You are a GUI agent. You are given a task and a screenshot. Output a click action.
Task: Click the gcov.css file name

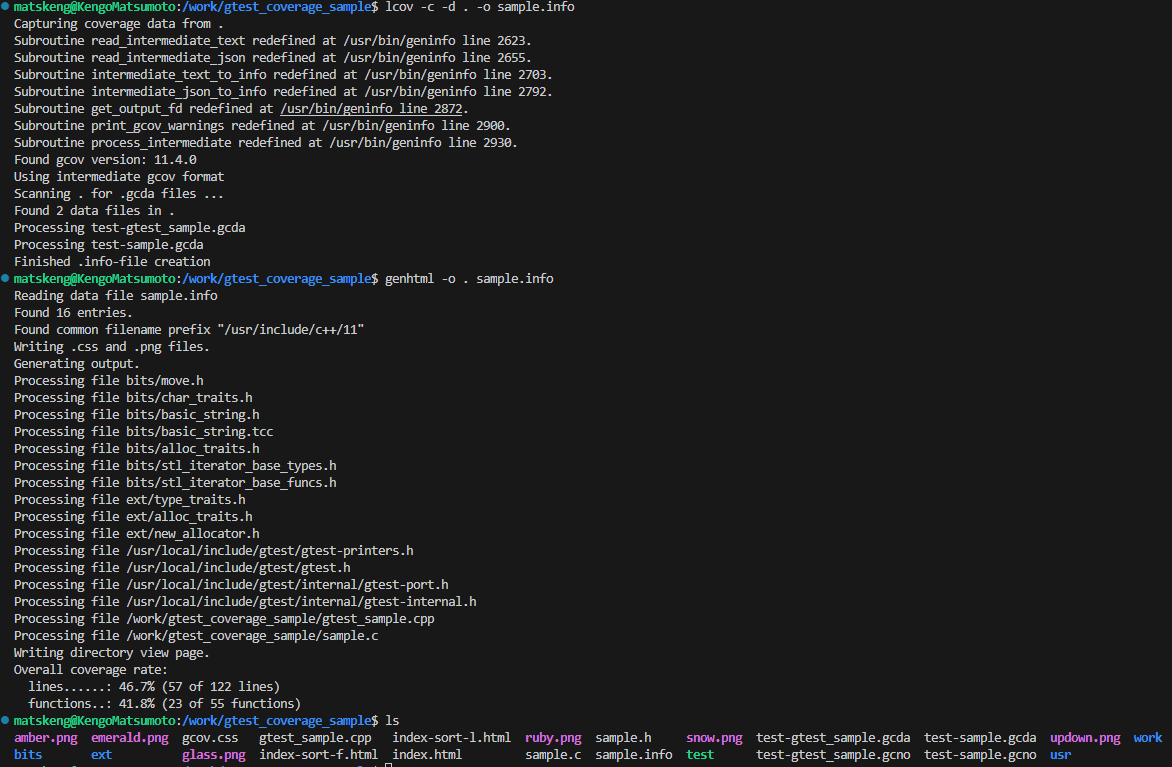click(210, 737)
